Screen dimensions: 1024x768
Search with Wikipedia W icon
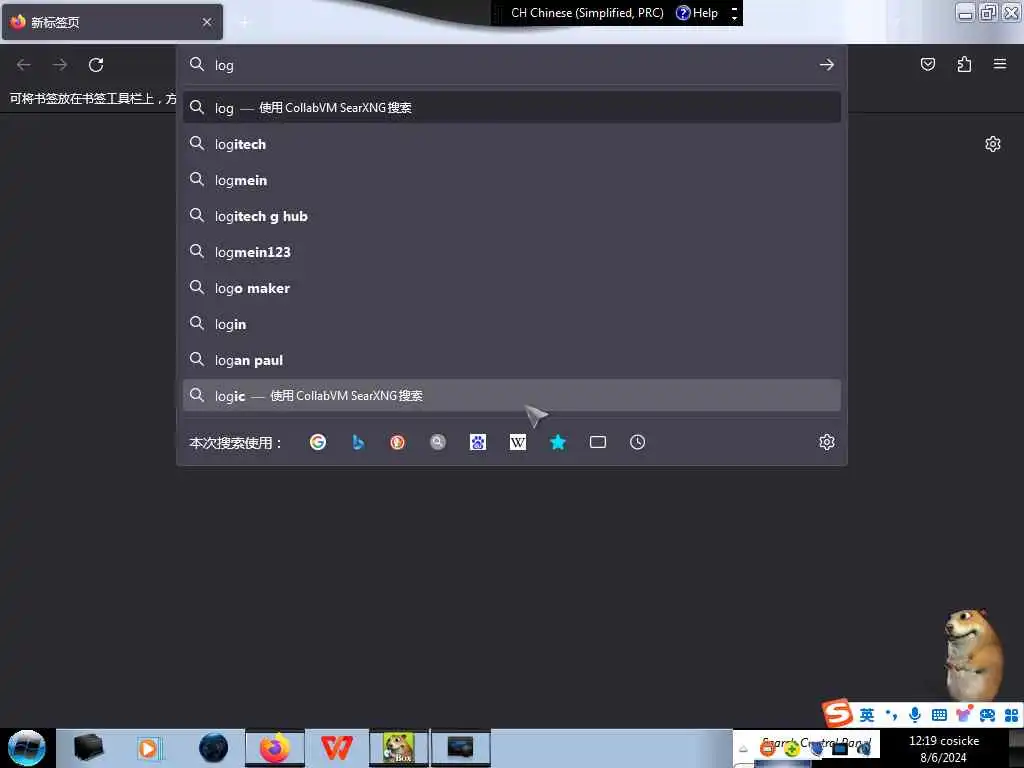[518, 442]
